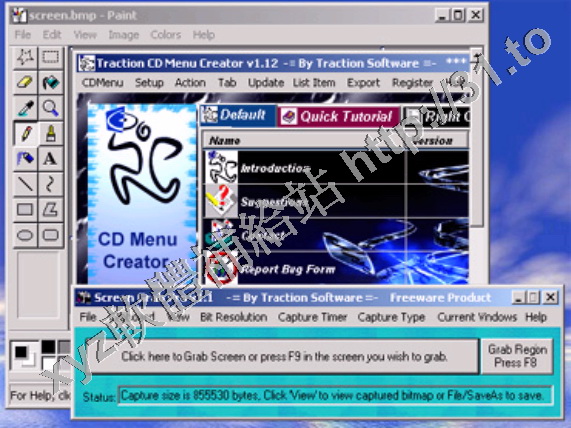Viewport: 571px width, 428px height.
Task: Open the CDMenu menu
Action: point(103,83)
